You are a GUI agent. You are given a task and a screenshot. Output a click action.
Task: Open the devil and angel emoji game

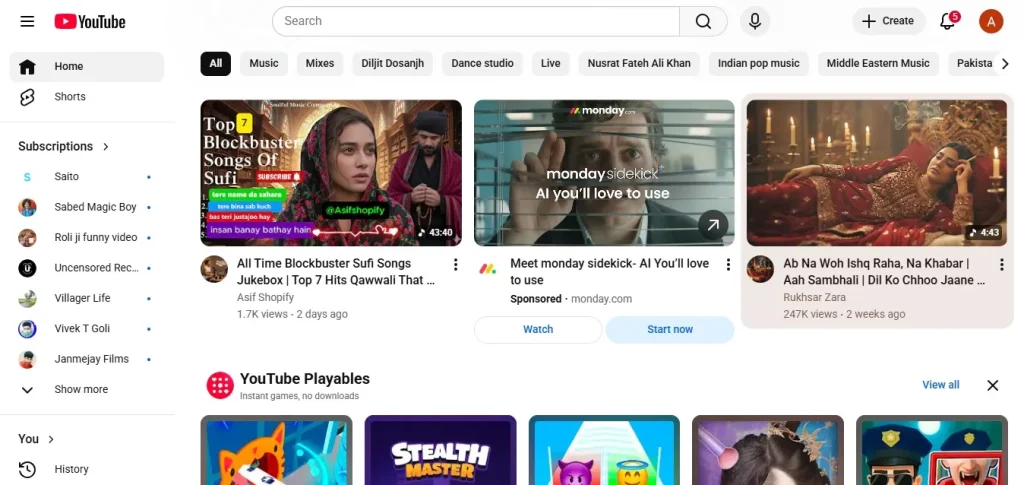click(604, 450)
